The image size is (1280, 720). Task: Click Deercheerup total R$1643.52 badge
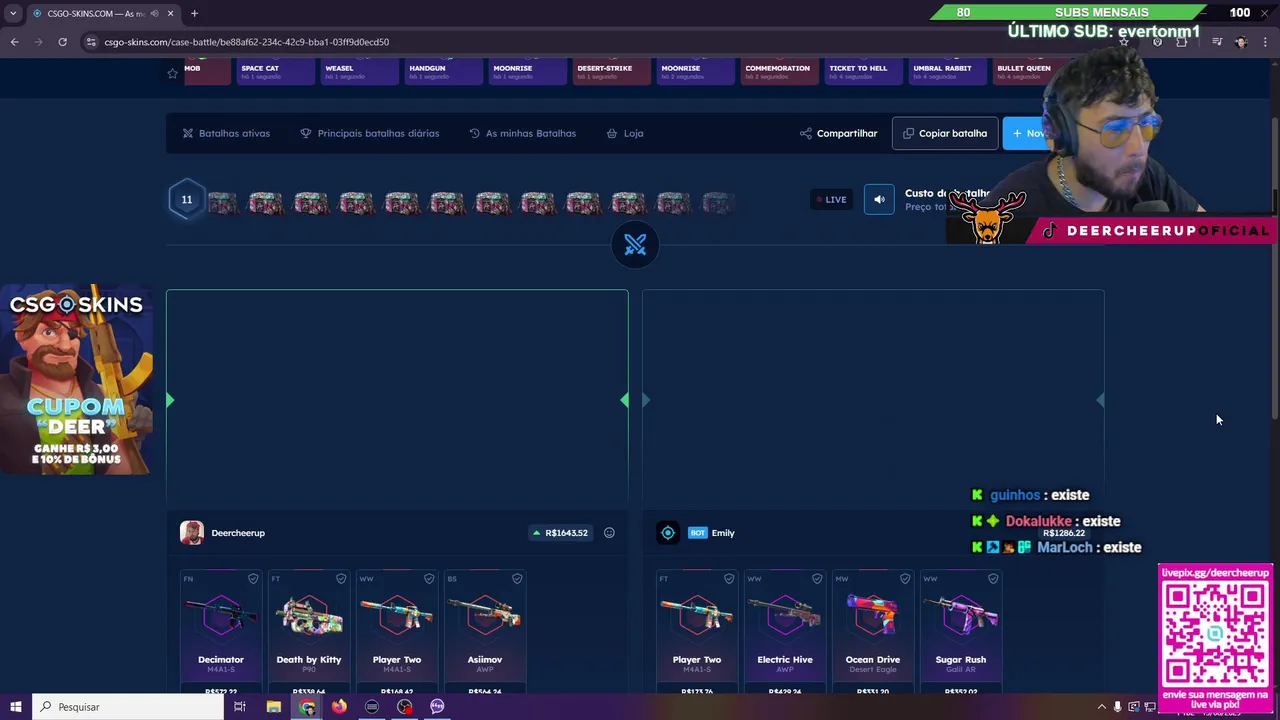[560, 533]
